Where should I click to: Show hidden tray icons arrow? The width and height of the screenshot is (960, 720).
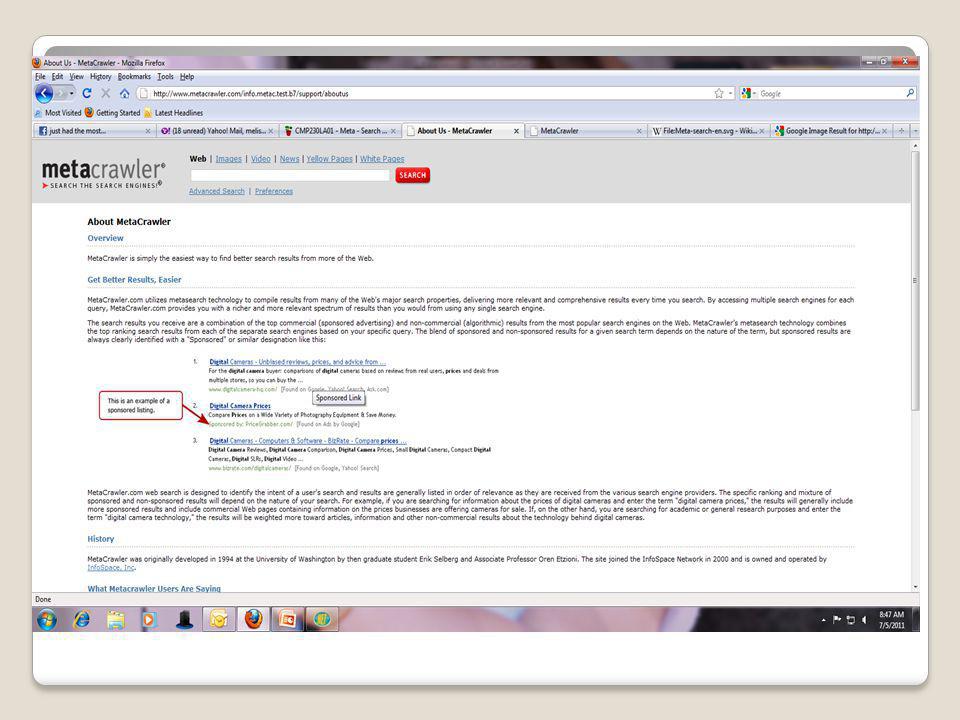pyautogui.click(x=823, y=620)
